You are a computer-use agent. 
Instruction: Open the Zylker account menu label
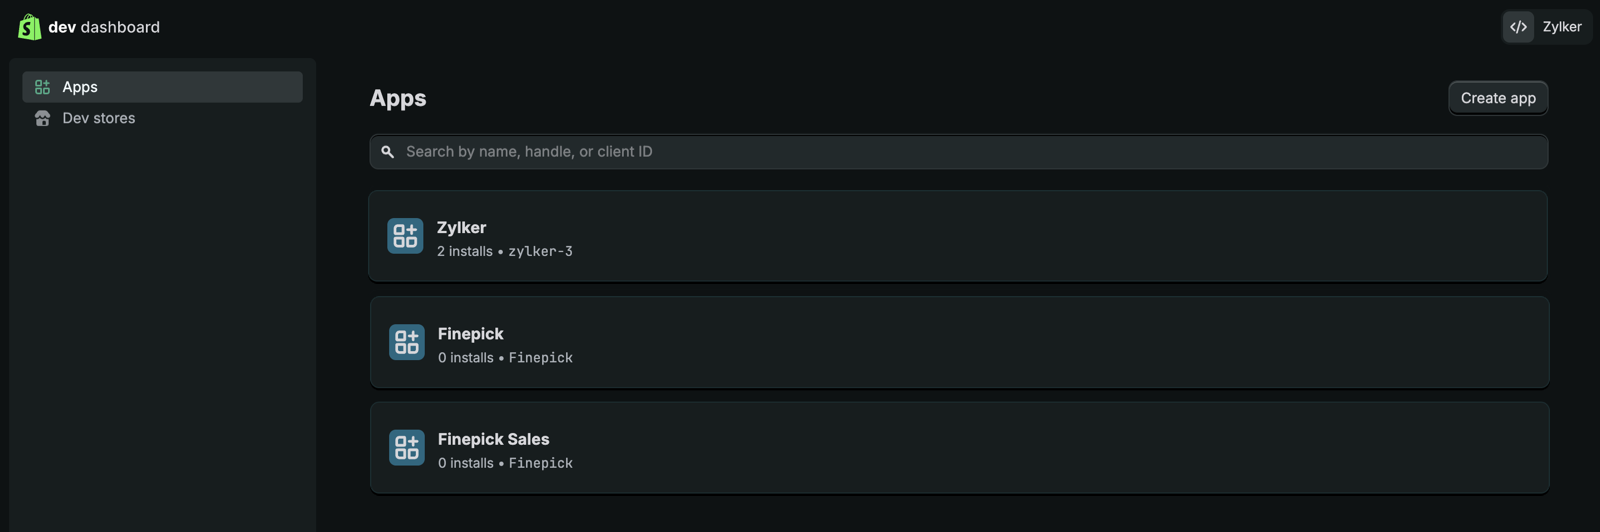(x=1561, y=27)
